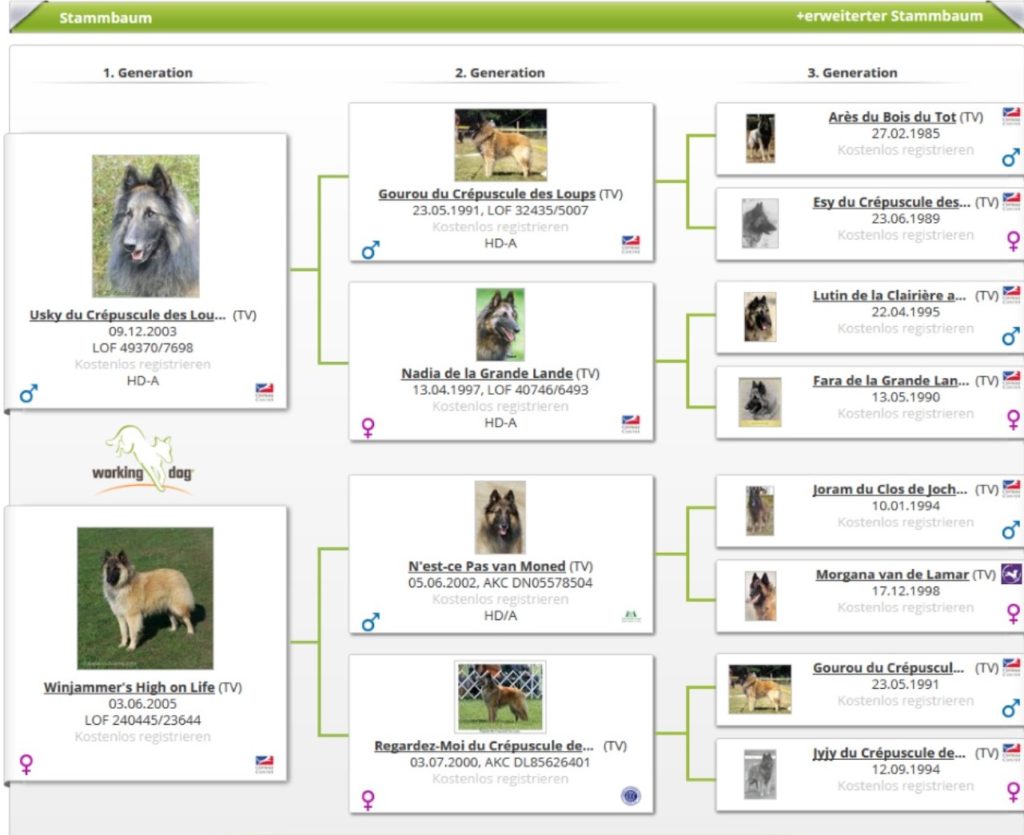Viewport: 1024px width, 835px height.
Task: Click the photo of N'est-ce Pas van Moned
Action: [x=500, y=517]
